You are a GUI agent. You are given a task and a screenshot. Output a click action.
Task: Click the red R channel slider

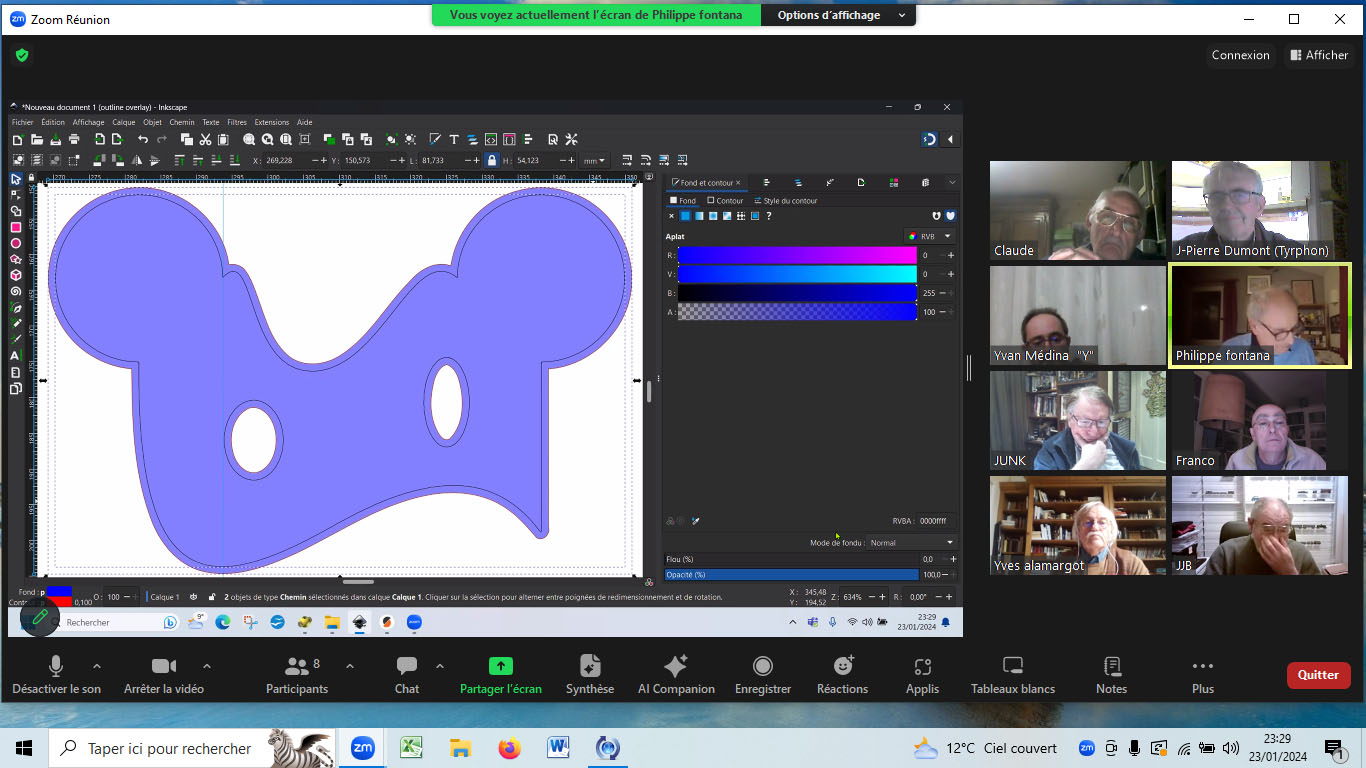pos(797,255)
